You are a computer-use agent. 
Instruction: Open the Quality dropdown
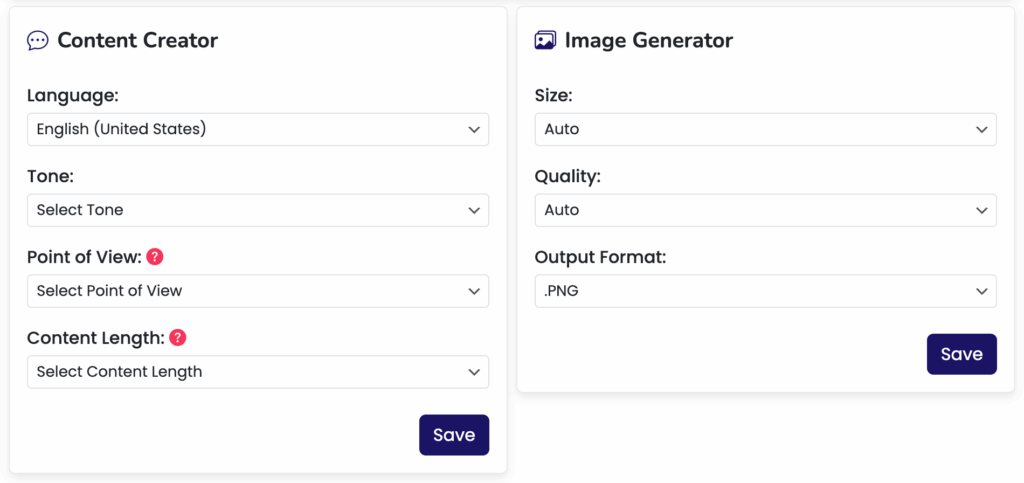pos(765,210)
